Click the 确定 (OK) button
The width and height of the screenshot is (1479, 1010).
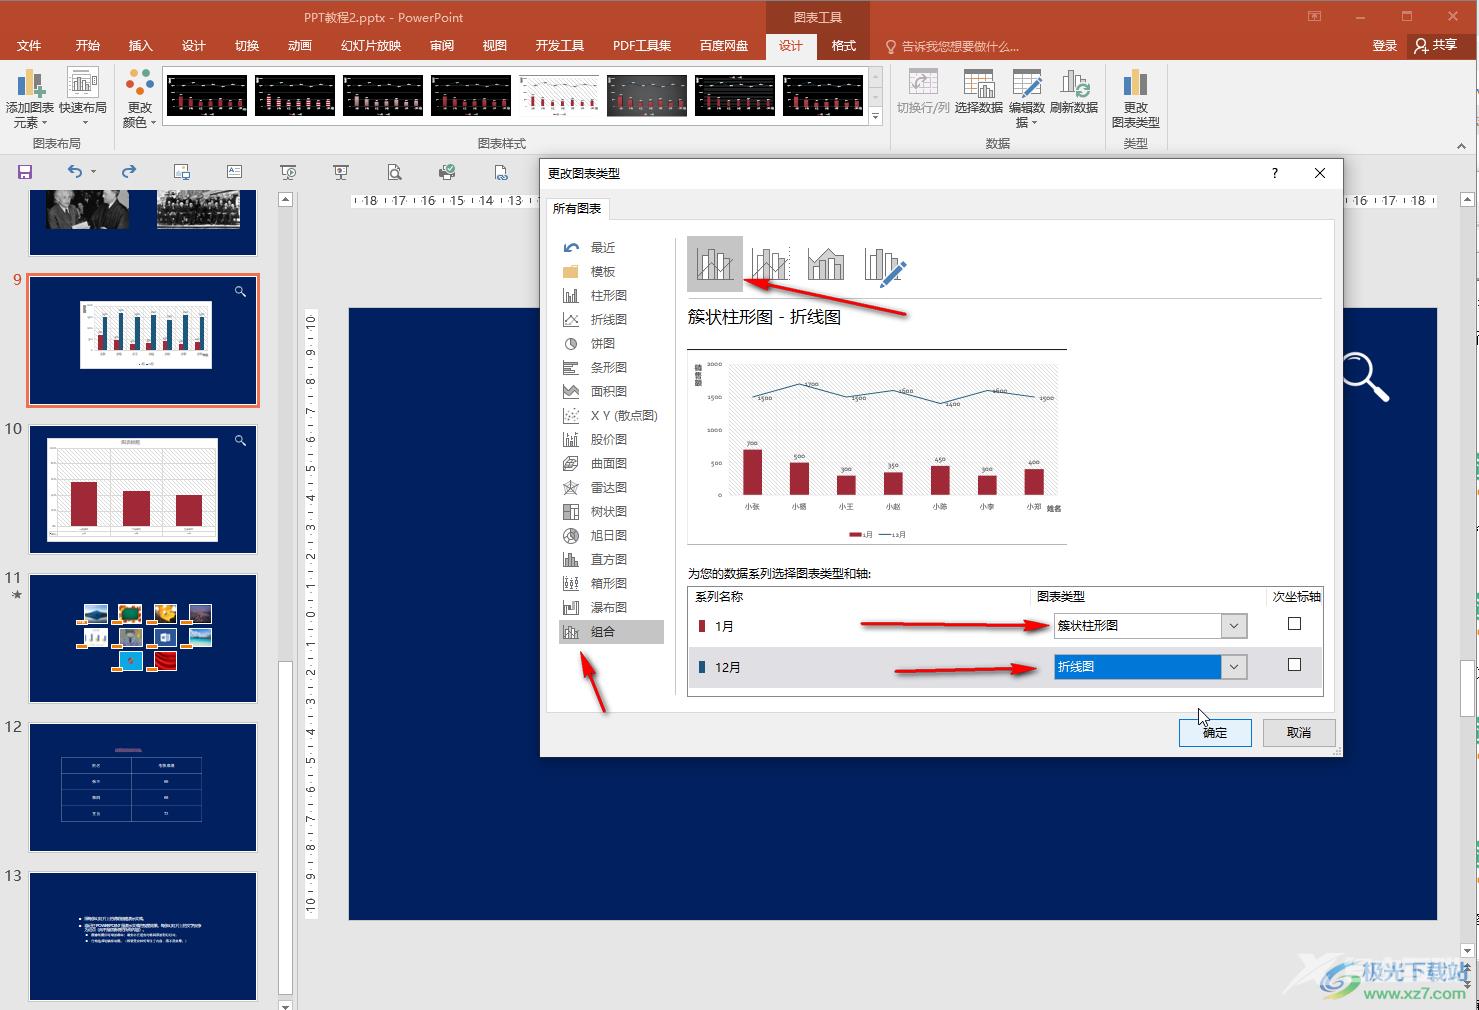pyautogui.click(x=1215, y=732)
